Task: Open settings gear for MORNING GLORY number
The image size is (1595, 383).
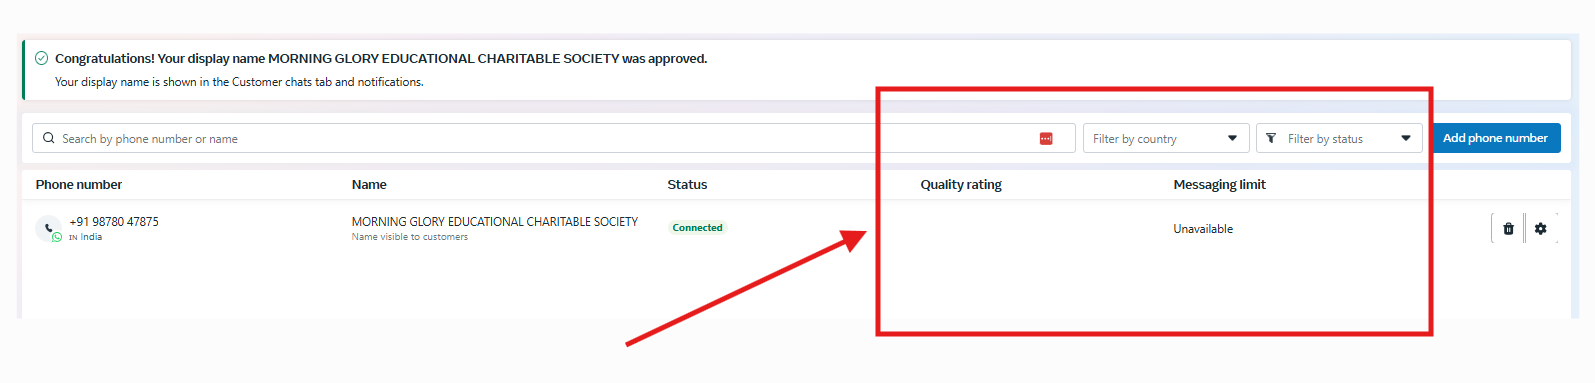Action: (1541, 229)
